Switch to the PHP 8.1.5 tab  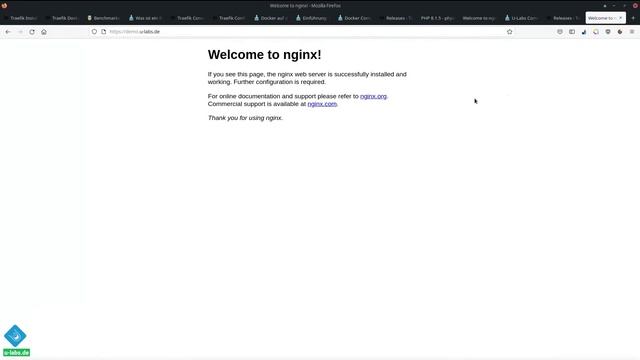(x=437, y=18)
